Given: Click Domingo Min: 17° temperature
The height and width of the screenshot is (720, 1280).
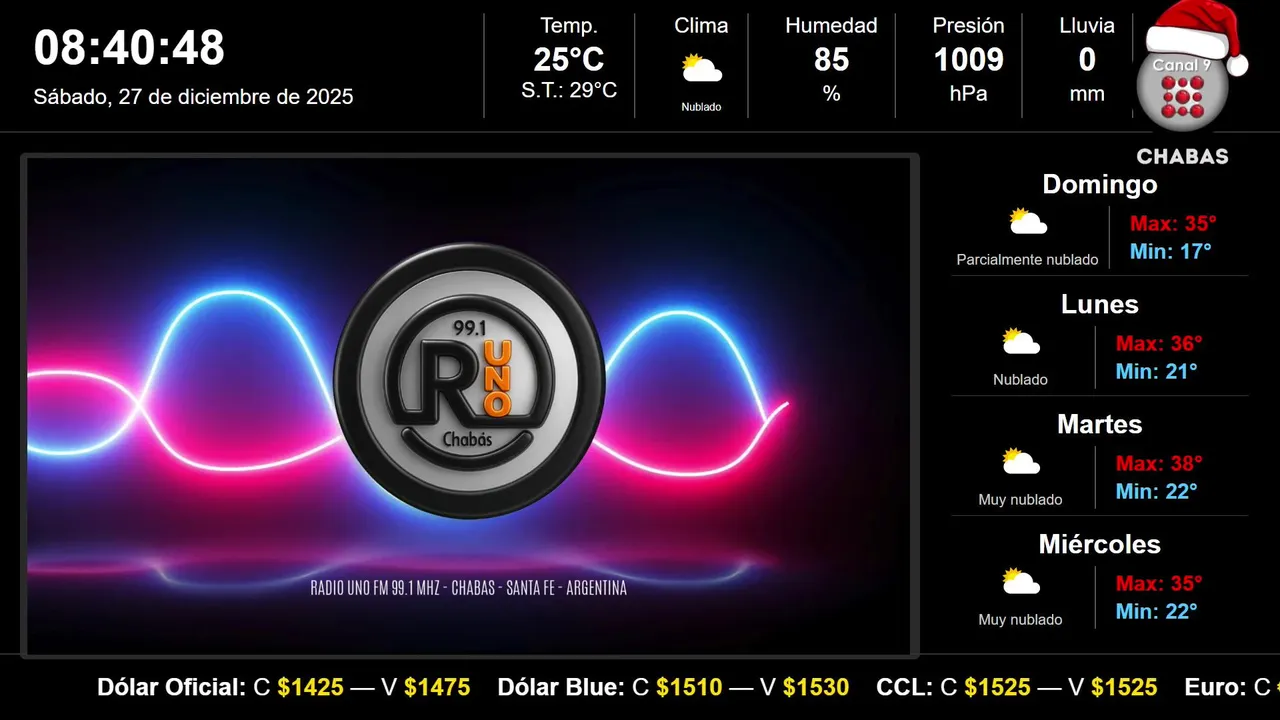Looking at the screenshot, I should (x=1170, y=252).
